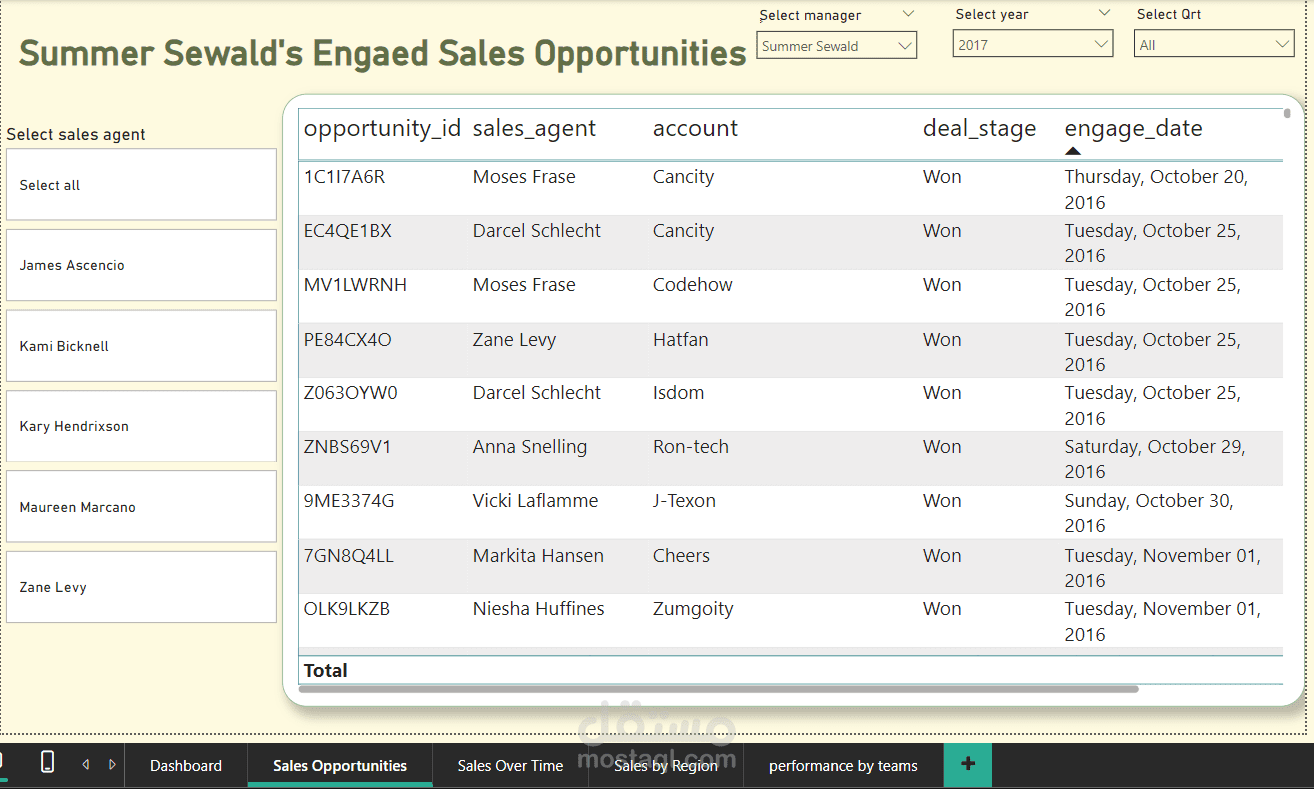Click engage_date sort arrow indicator
This screenshot has width=1314, height=789.
pyautogui.click(x=1073, y=151)
